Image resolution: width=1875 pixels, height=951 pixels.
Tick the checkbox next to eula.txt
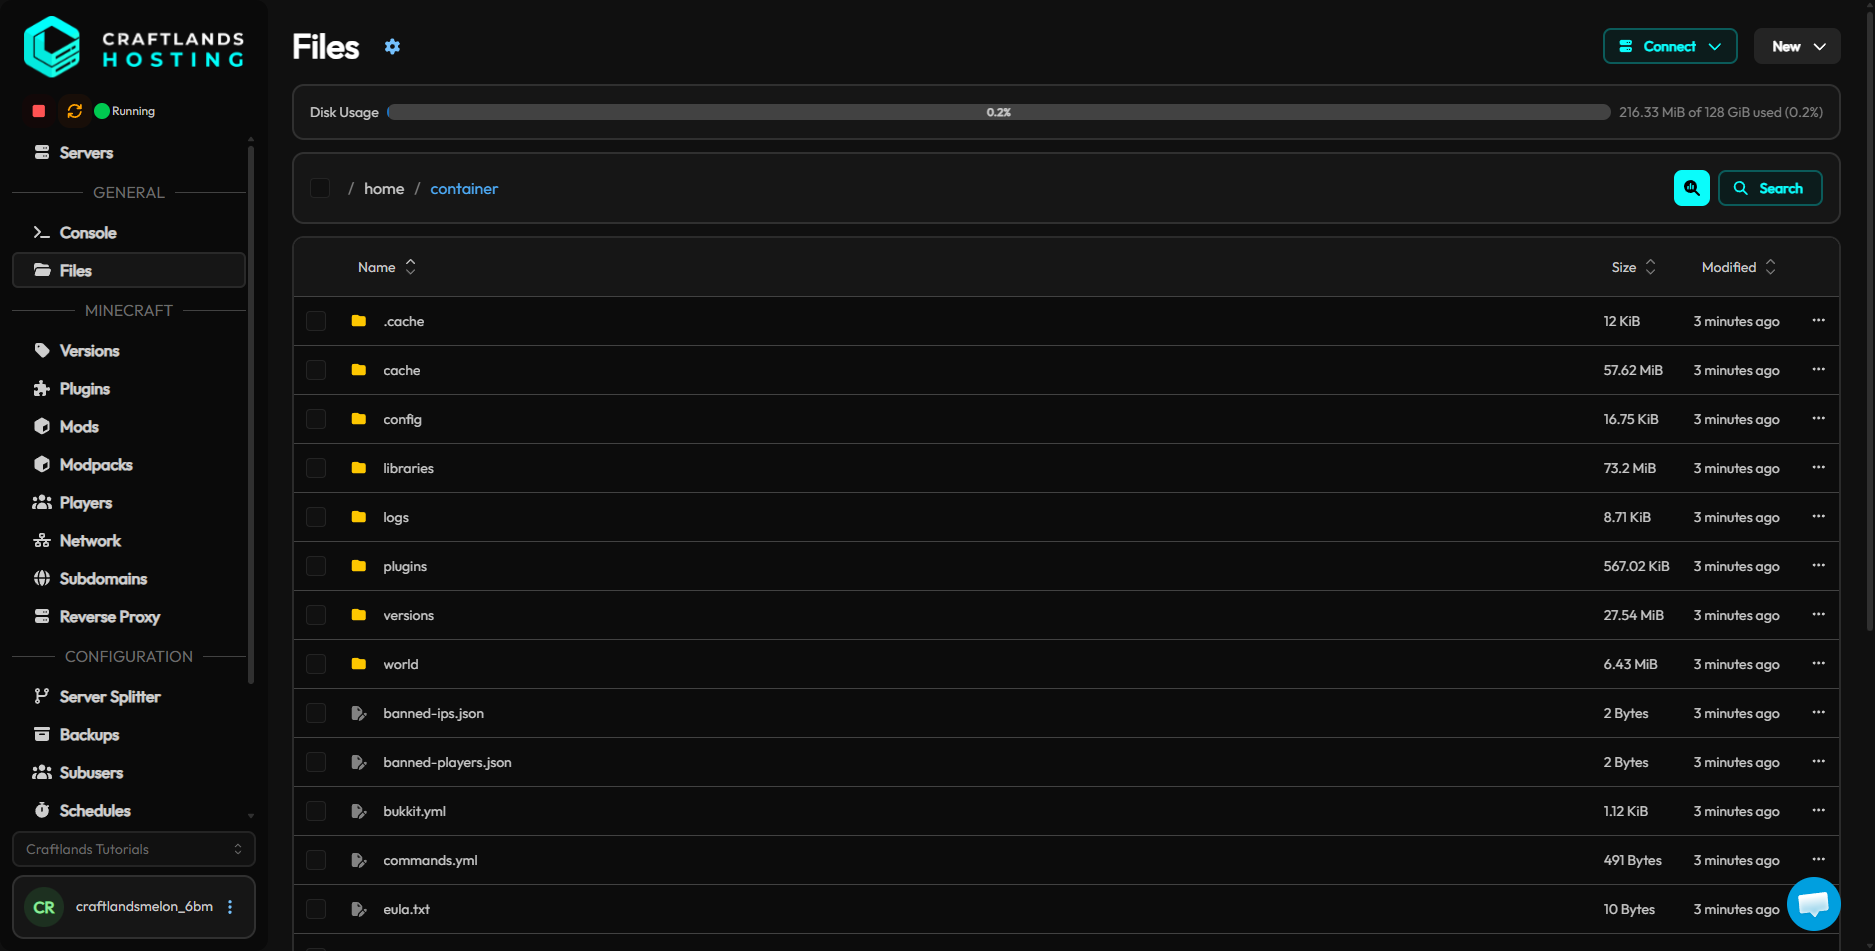click(x=316, y=909)
